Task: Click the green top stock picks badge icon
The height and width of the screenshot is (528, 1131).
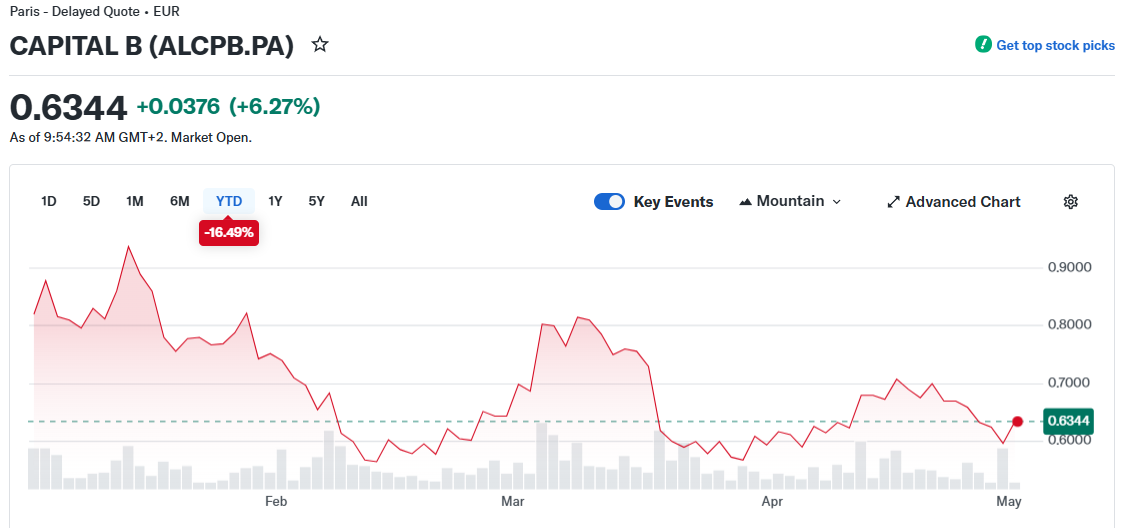Action: click(982, 45)
